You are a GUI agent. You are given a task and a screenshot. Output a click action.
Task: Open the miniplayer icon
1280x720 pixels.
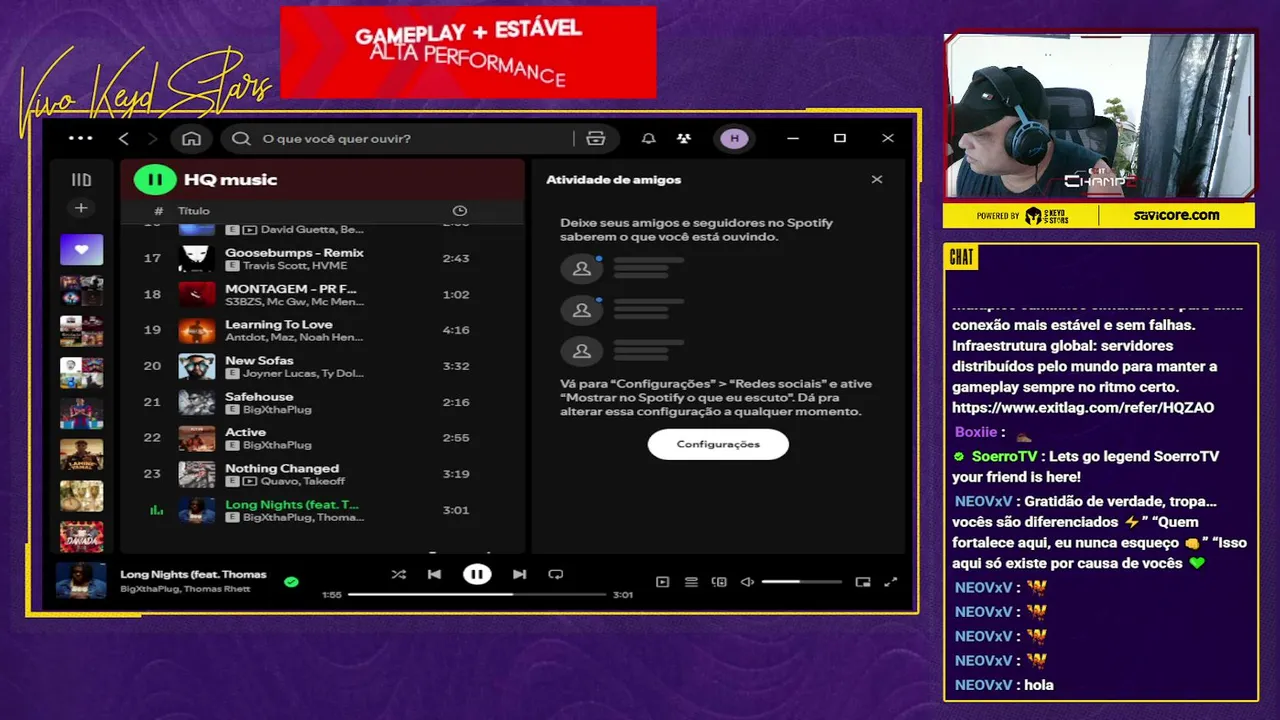(863, 582)
